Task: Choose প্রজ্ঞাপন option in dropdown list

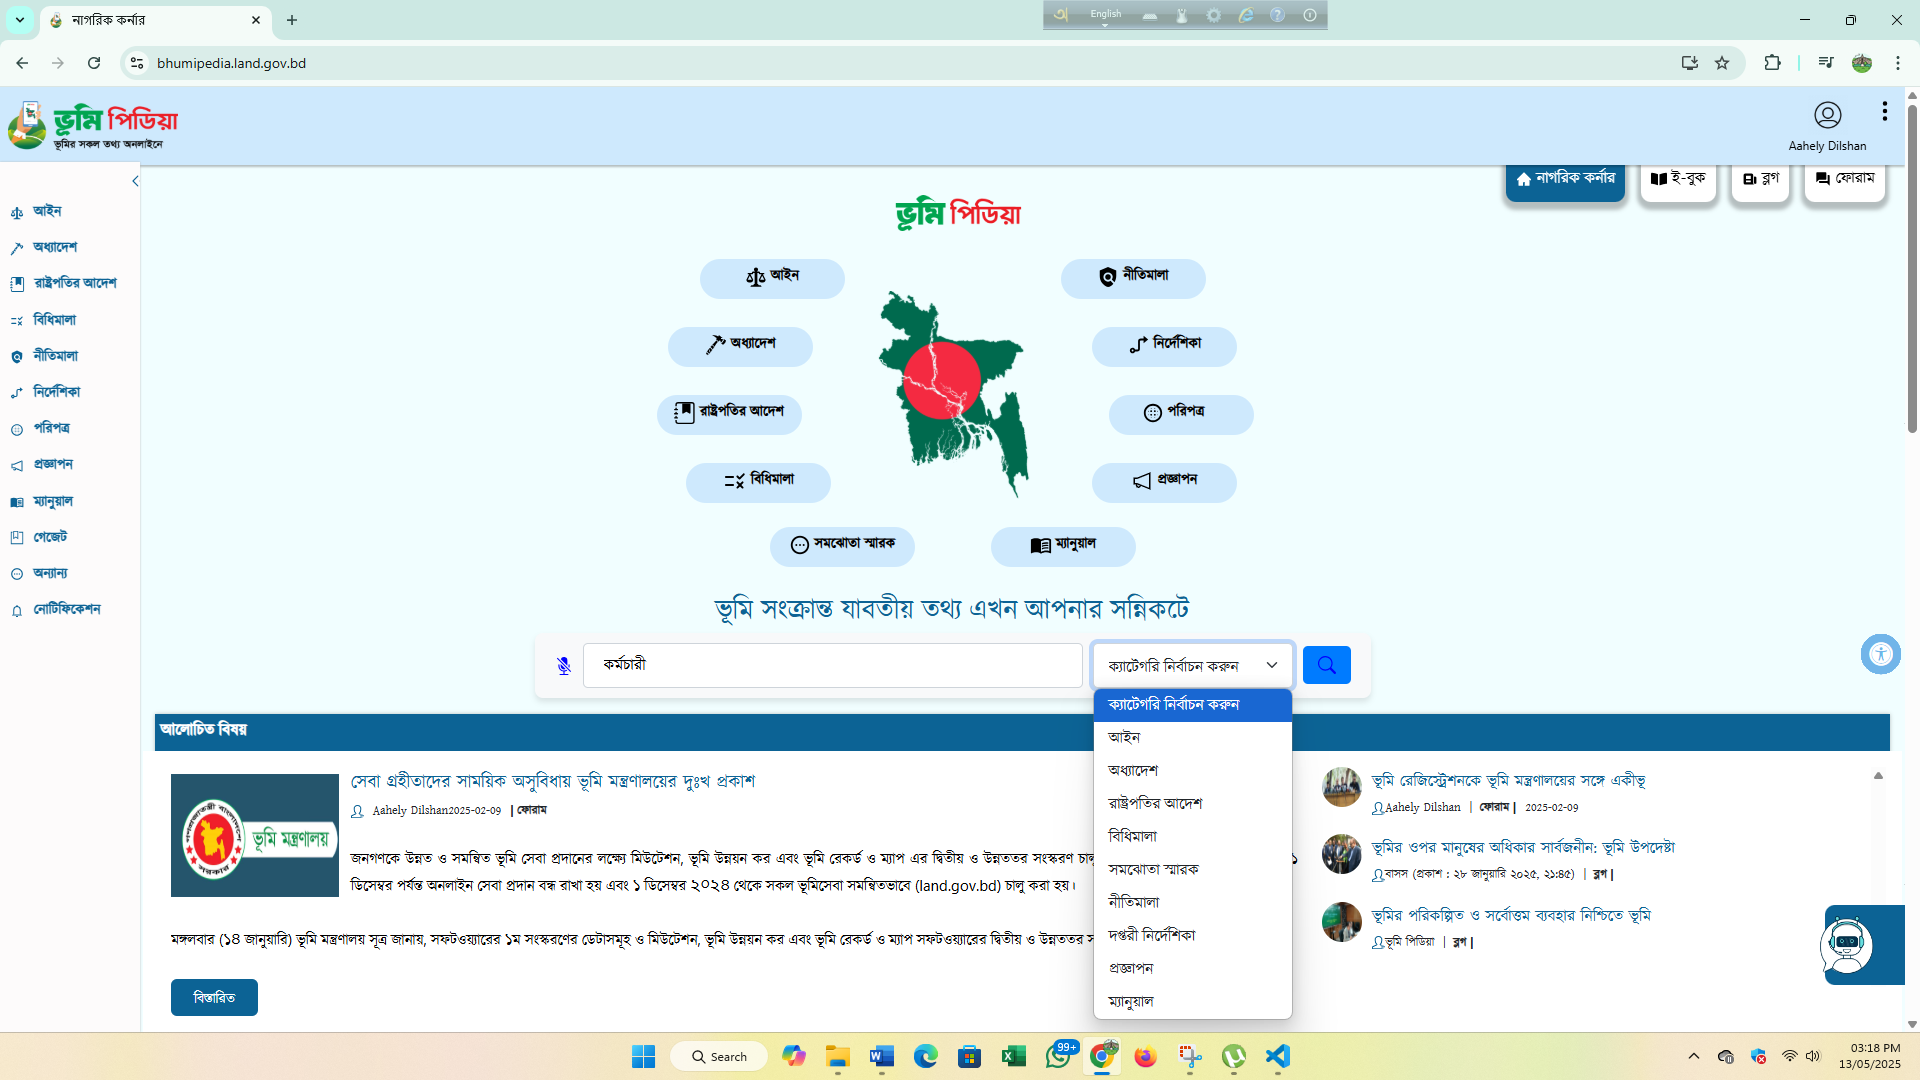Action: (x=1131, y=968)
